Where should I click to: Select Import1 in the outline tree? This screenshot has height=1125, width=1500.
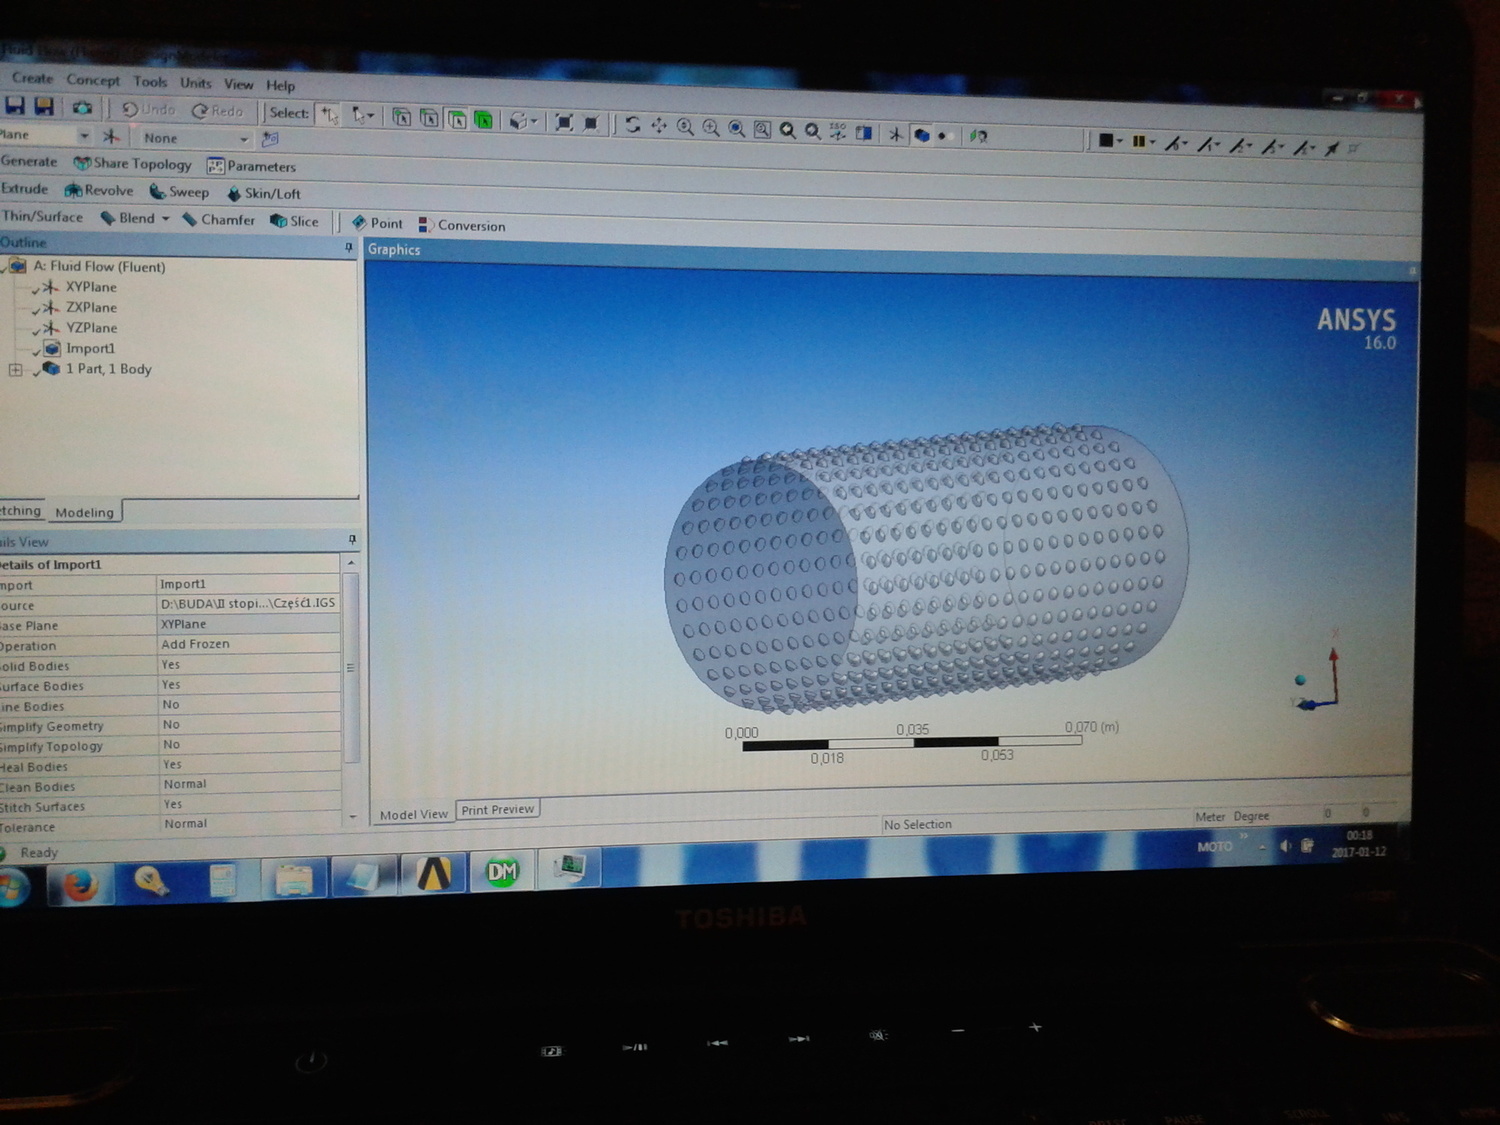90,348
